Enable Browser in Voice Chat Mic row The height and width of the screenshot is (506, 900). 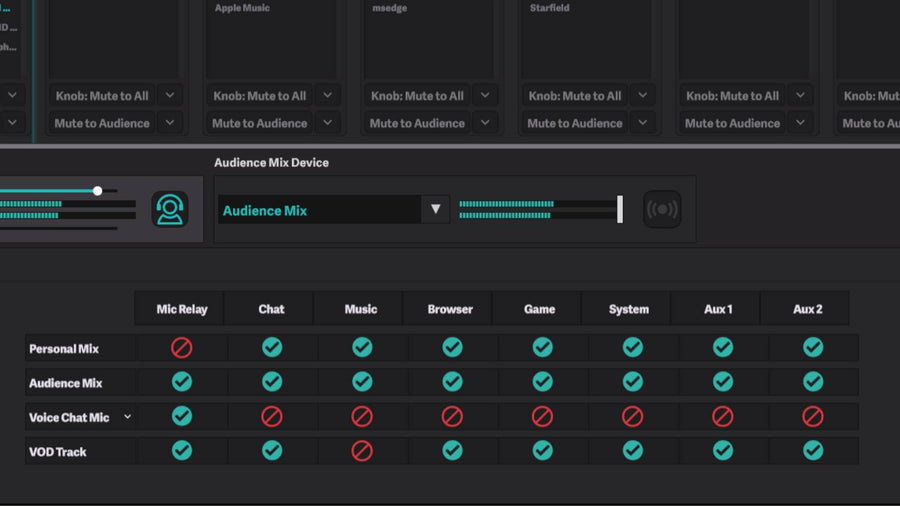(x=452, y=417)
